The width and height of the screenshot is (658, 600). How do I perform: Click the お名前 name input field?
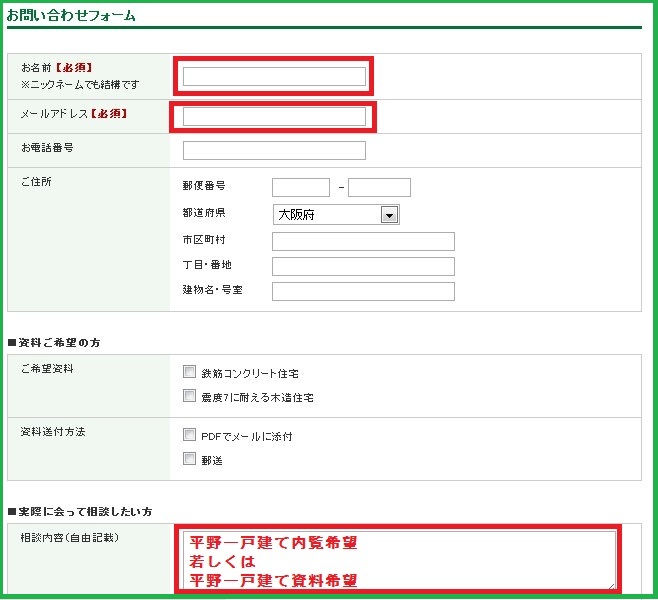(274, 77)
